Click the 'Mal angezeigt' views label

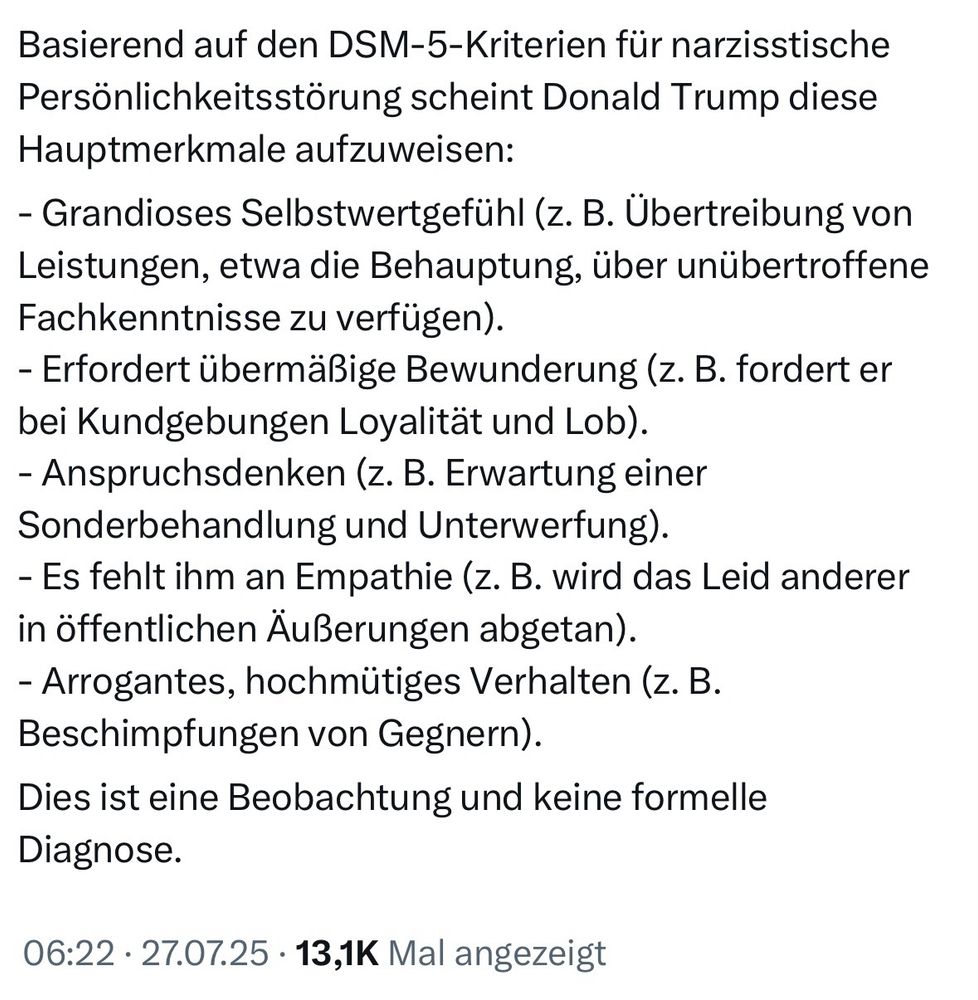496,953
